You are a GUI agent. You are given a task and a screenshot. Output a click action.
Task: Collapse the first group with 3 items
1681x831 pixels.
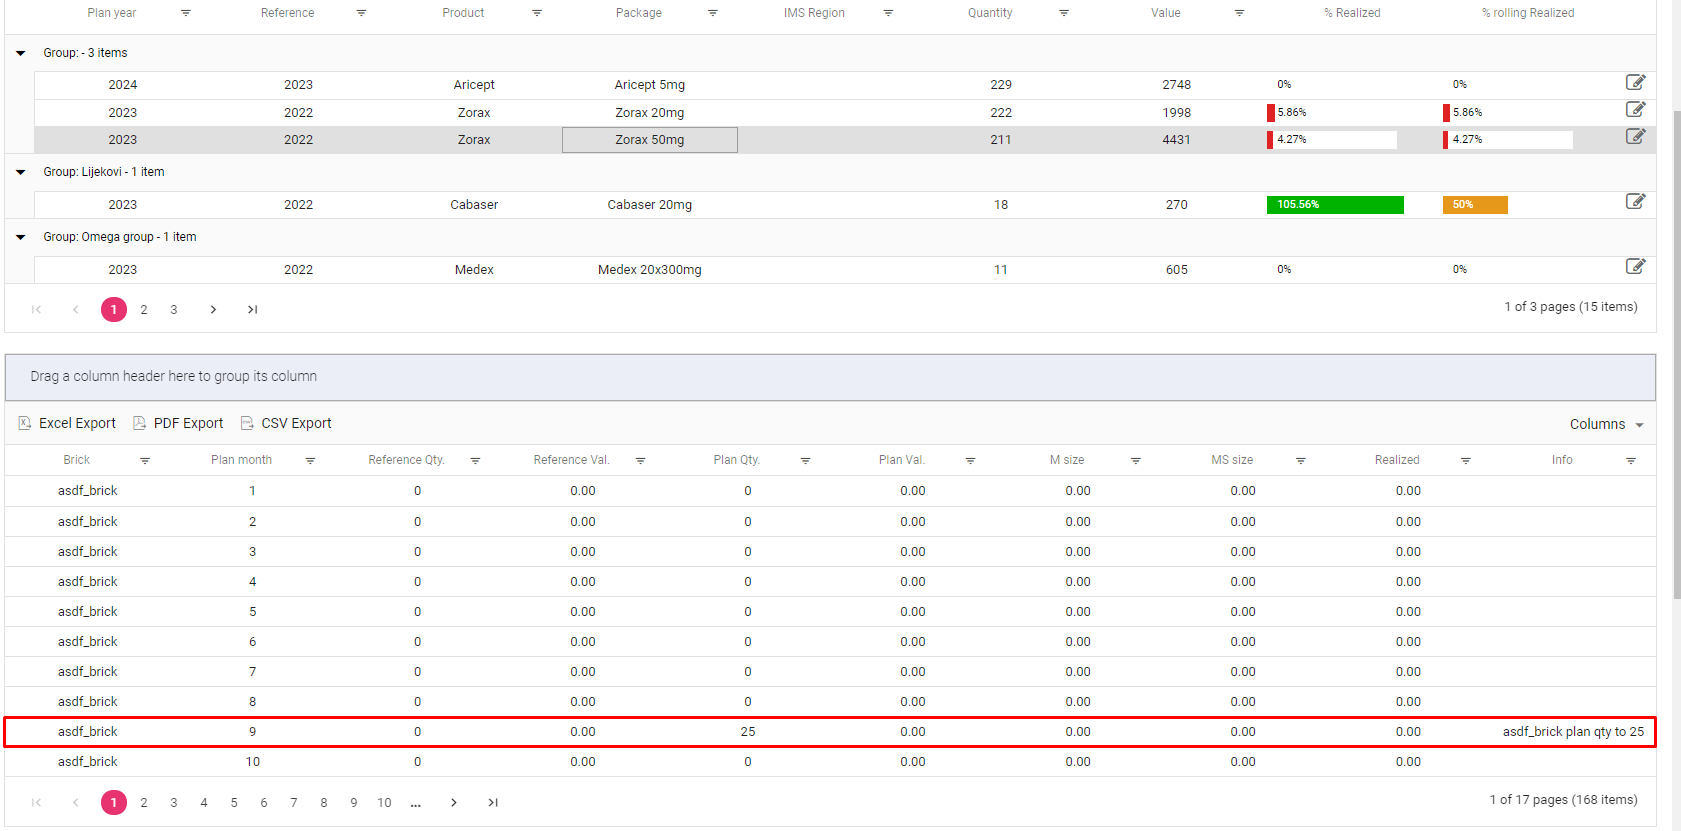coord(21,53)
